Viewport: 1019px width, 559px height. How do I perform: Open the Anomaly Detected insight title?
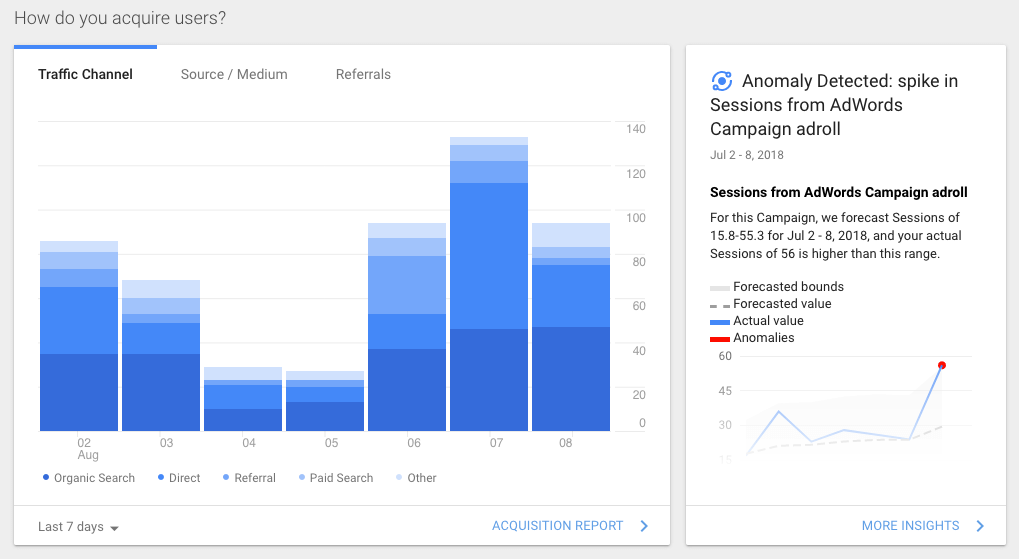point(834,105)
